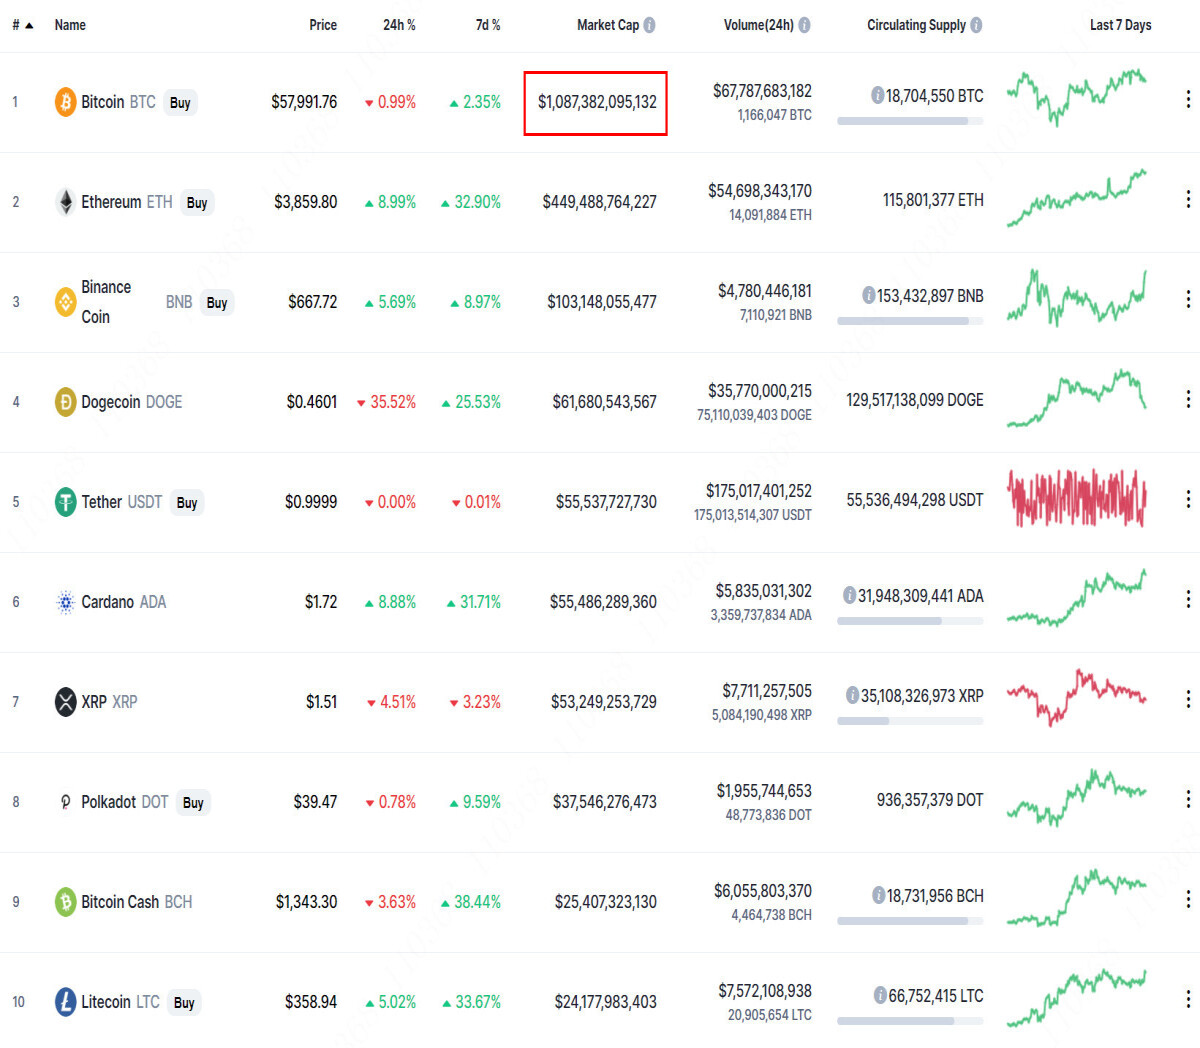Image resolution: width=1200 pixels, height=1048 pixels.
Task: Click info icon beside 35,108,326,973 XRP supply
Action: (852, 696)
